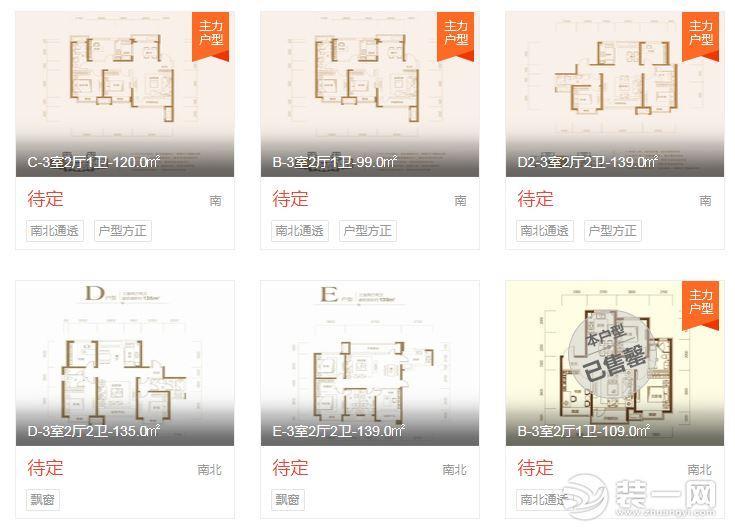This screenshot has height=532, width=735.
Task: View the D2-3室2厅2卫-139.0㎡ floor plan
Action: point(615,94)
